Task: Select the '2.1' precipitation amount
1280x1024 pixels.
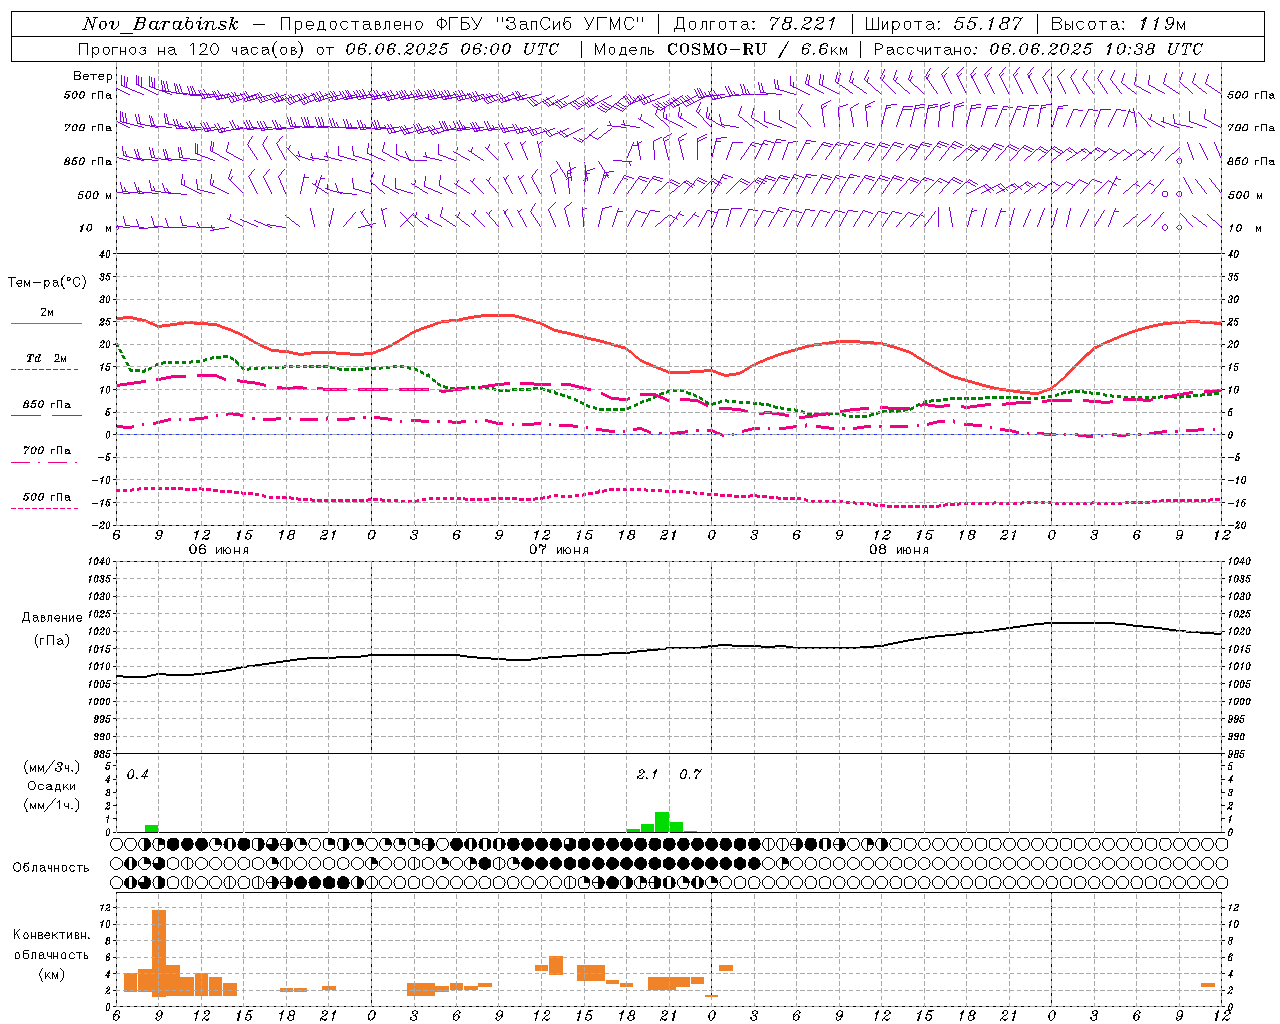Action: click(x=648, y=775)
